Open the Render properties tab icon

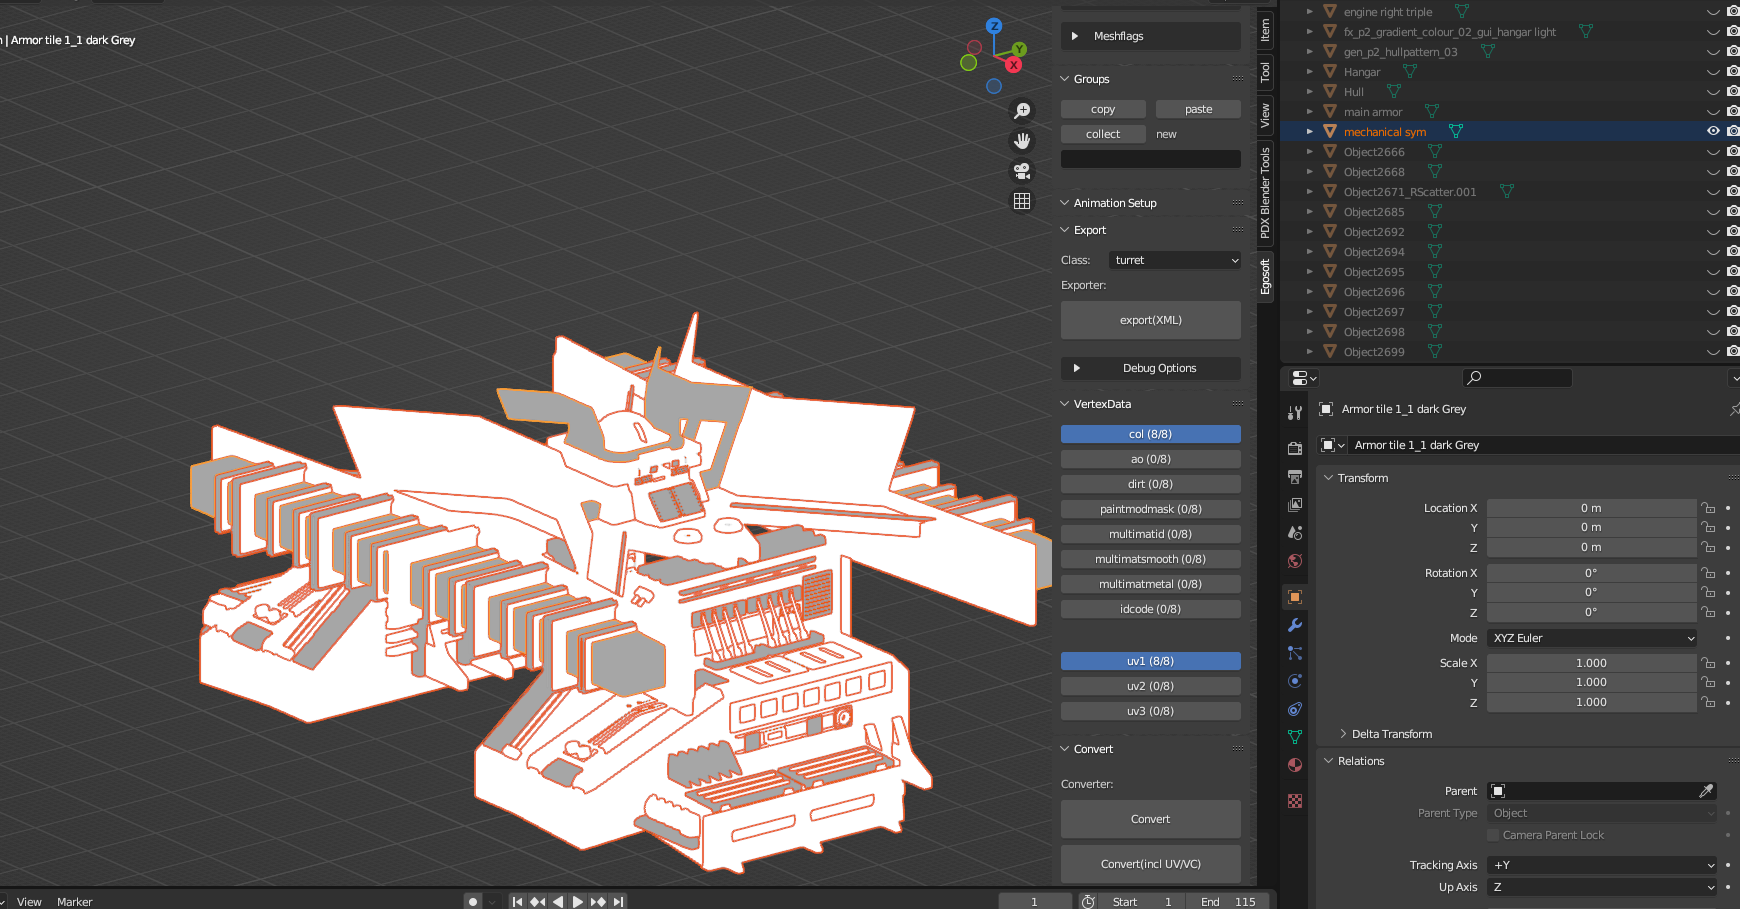coord(1295,448)
